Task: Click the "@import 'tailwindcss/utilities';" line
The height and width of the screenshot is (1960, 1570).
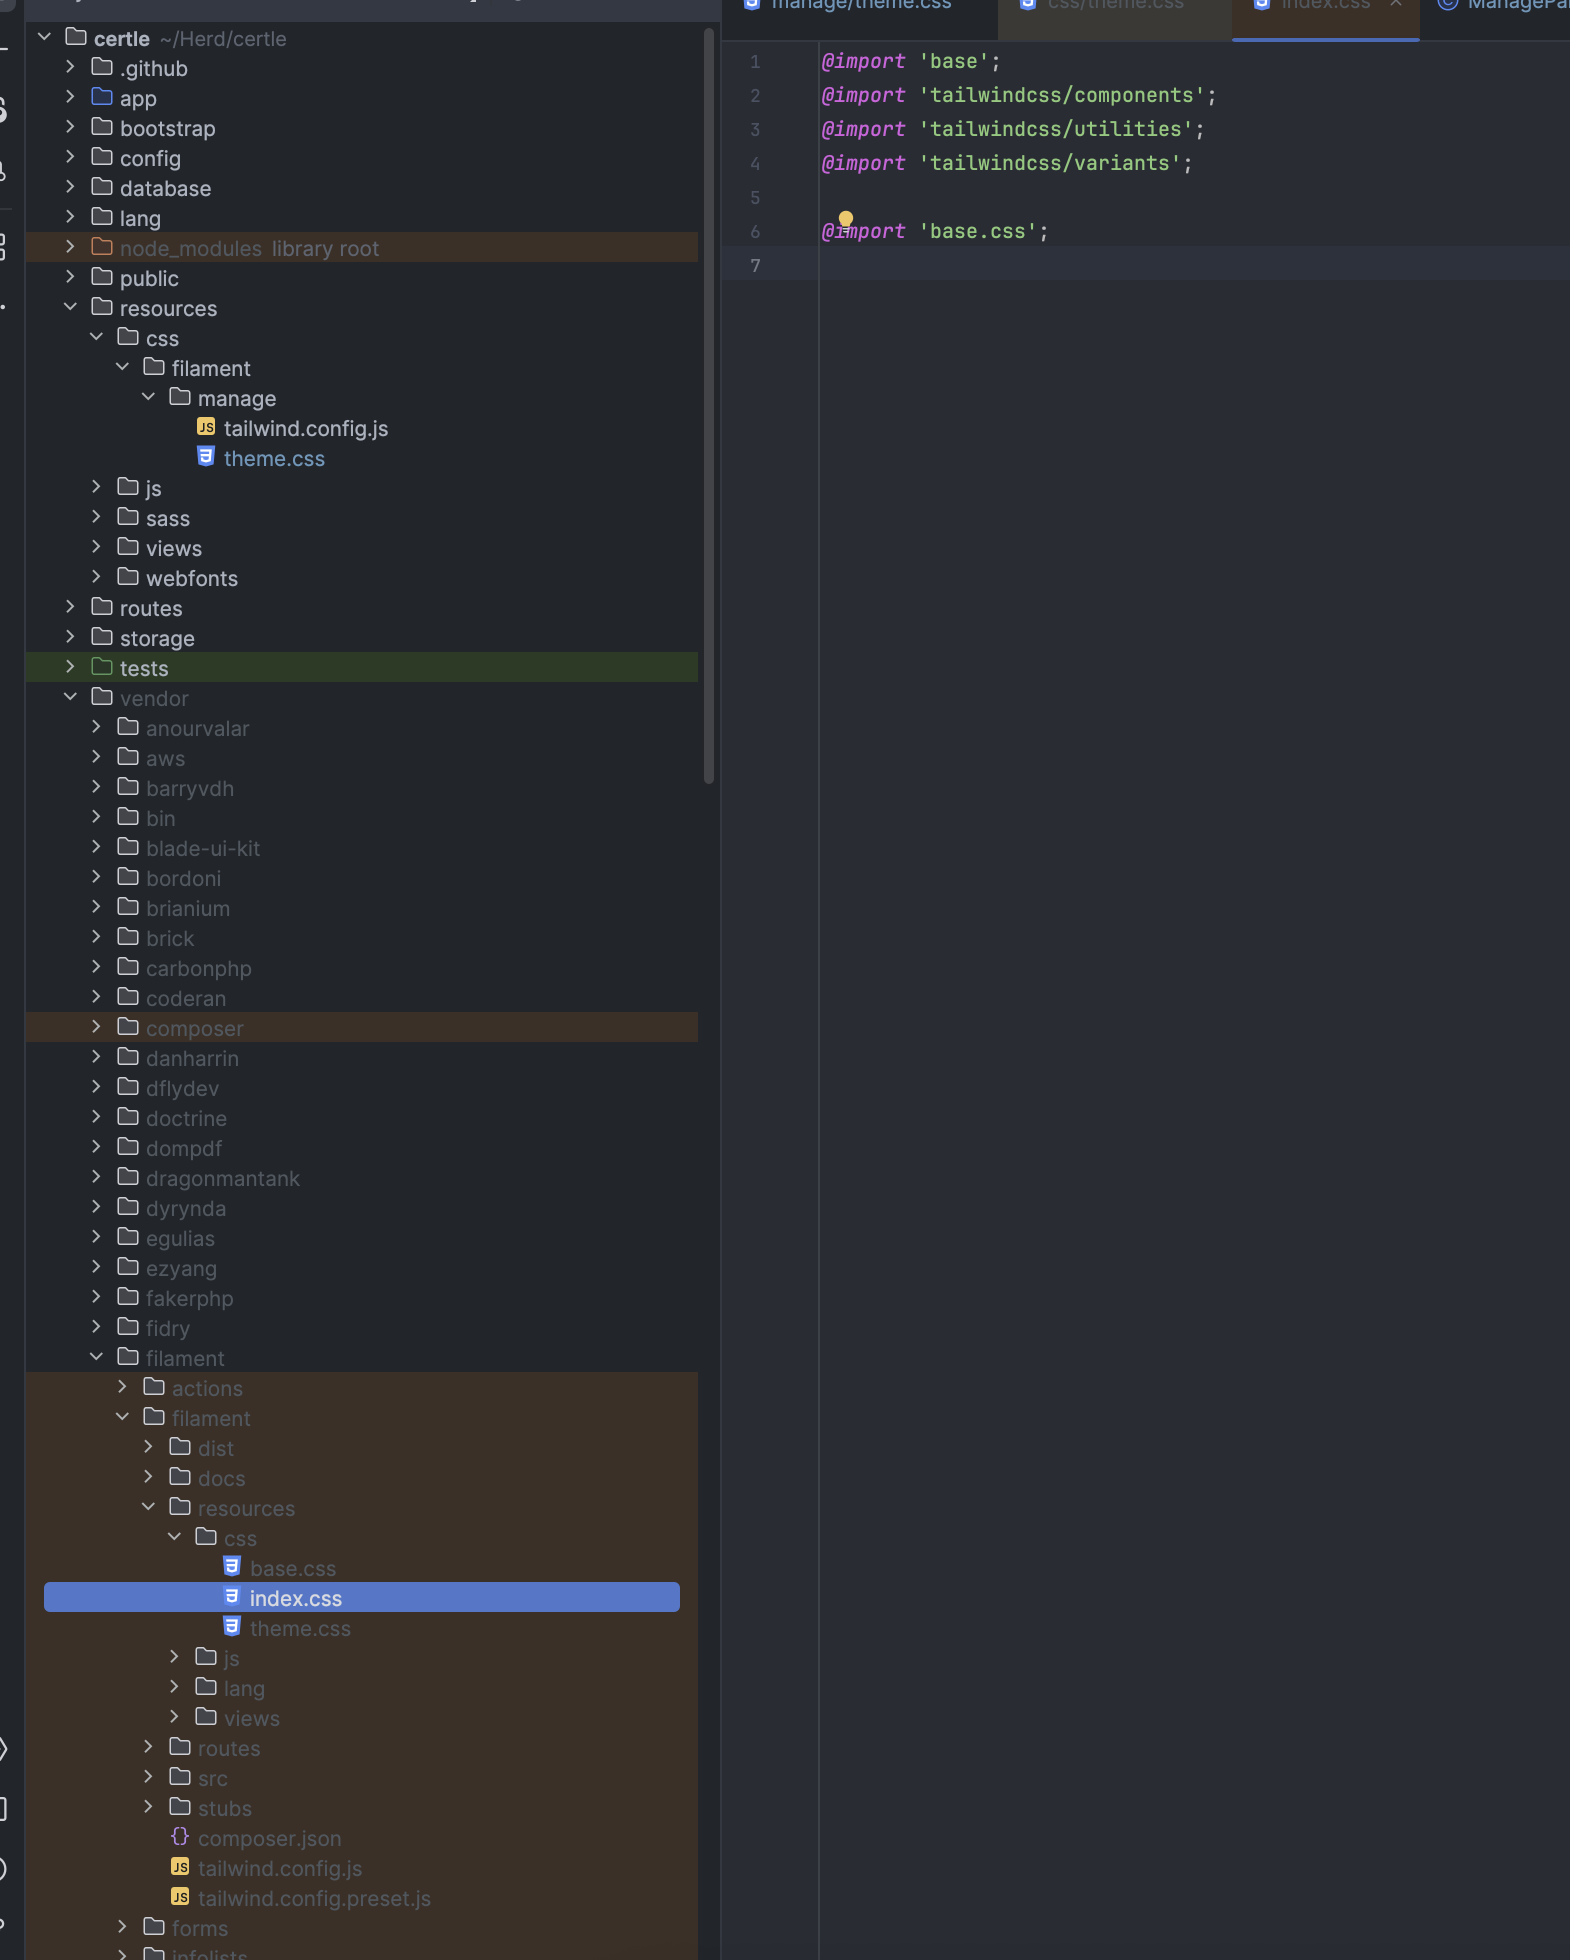Action: pos(1013,129)
